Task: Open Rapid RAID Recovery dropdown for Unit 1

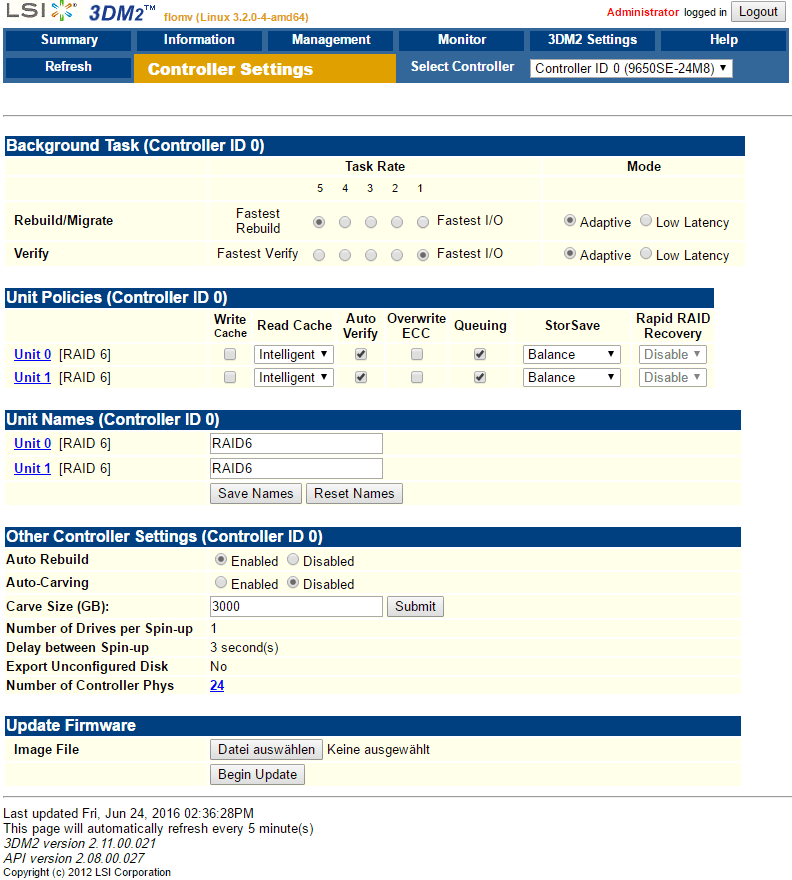Action: click(672, 378)
